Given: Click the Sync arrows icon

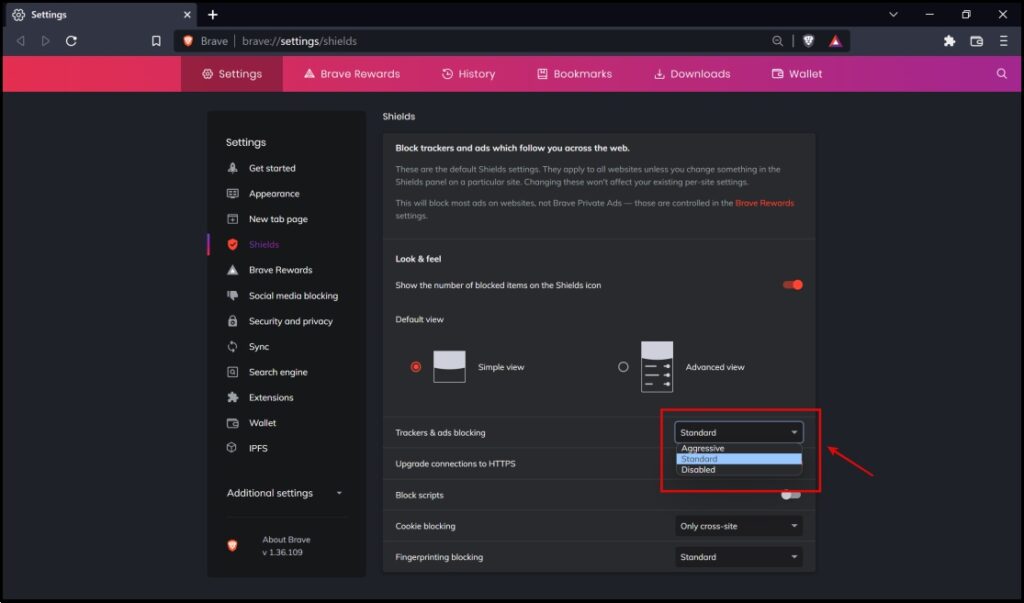Looking at the screenshot, I should tap(232, 346).
